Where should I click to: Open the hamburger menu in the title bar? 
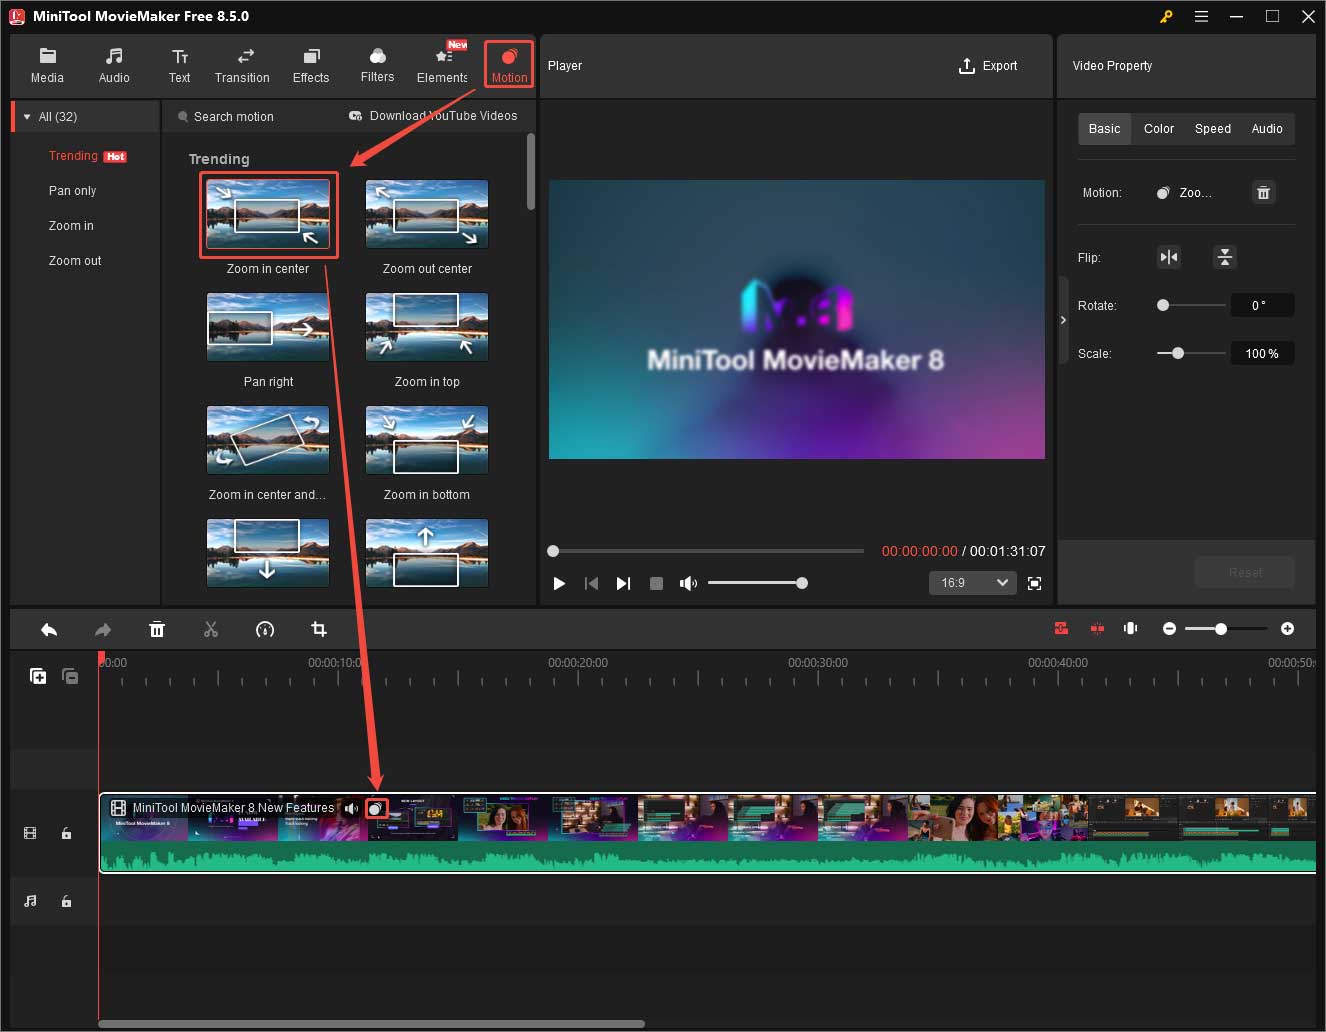[1201, 16]
